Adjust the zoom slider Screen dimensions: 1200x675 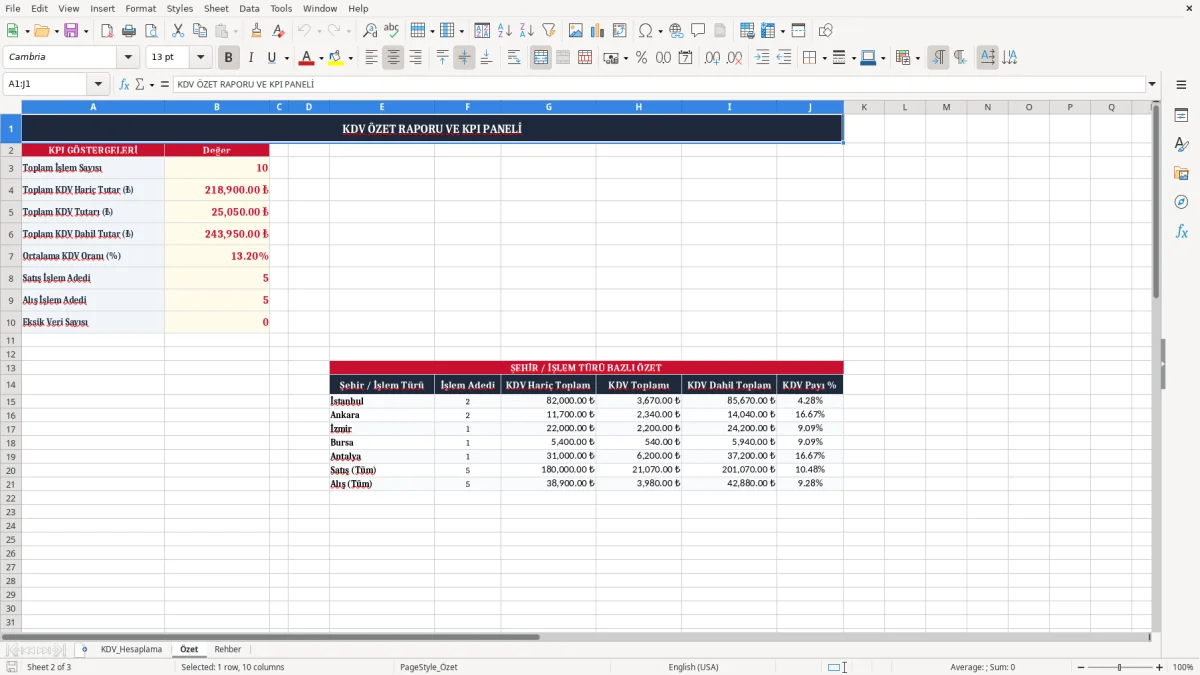coord(1119,667)
